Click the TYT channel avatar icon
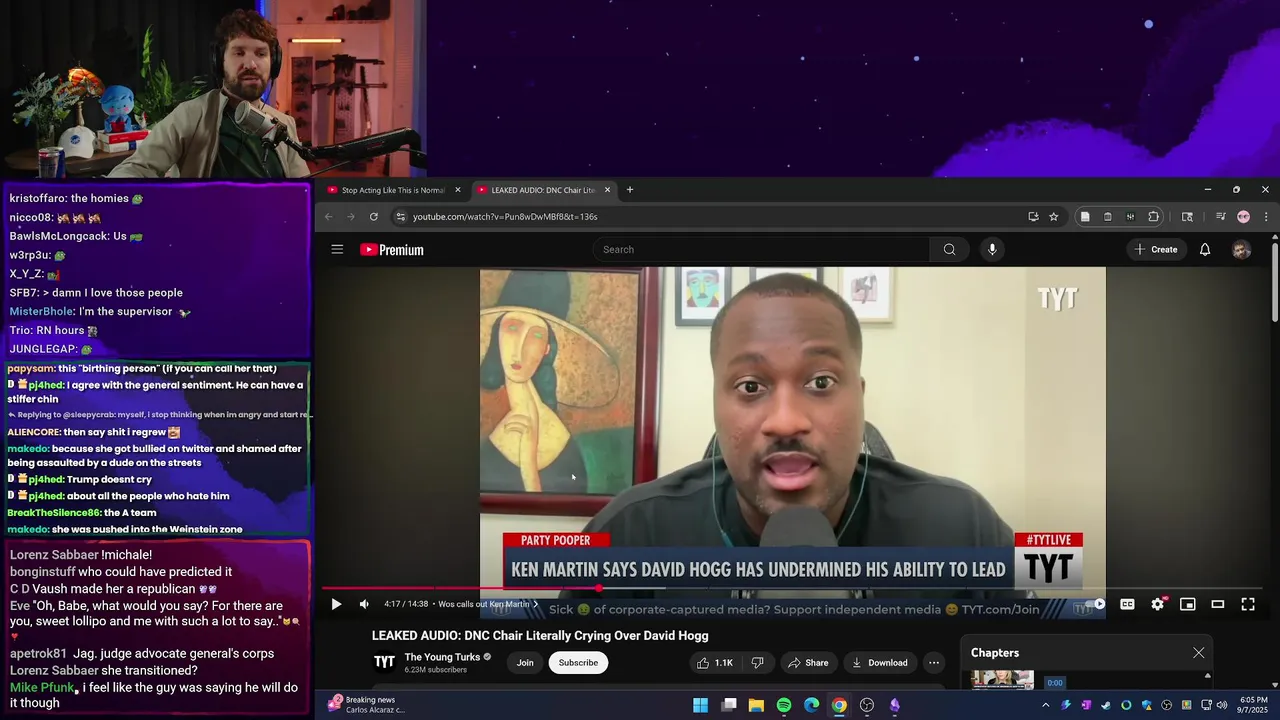 click(x=384, y=662)
